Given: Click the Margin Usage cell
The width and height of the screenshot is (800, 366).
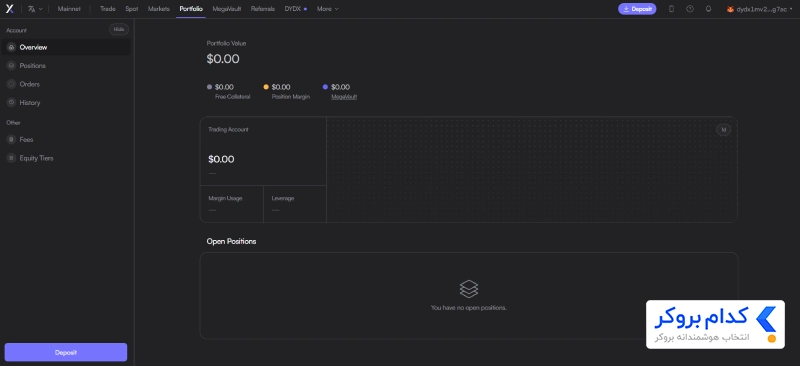Looking at the screenshot, I should click(232, 204).
